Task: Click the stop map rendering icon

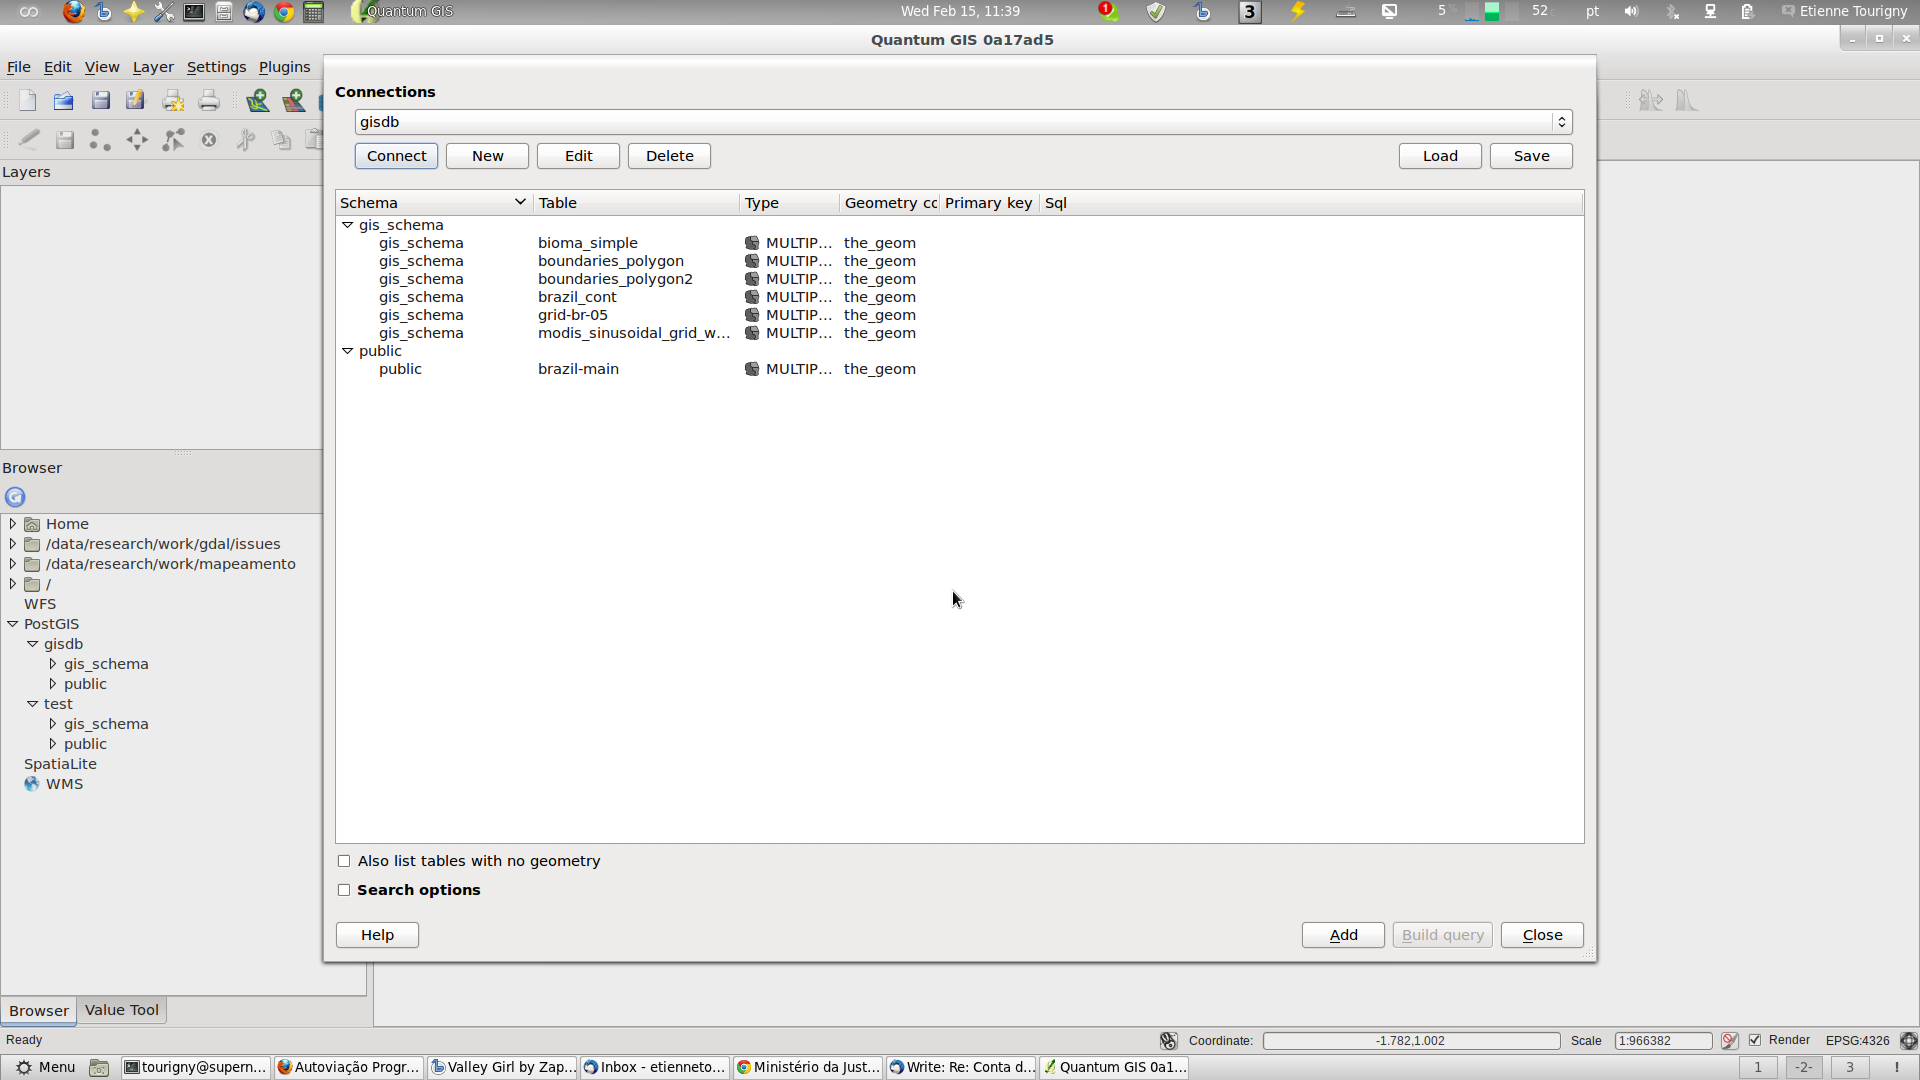Action: point(1730,1041)
